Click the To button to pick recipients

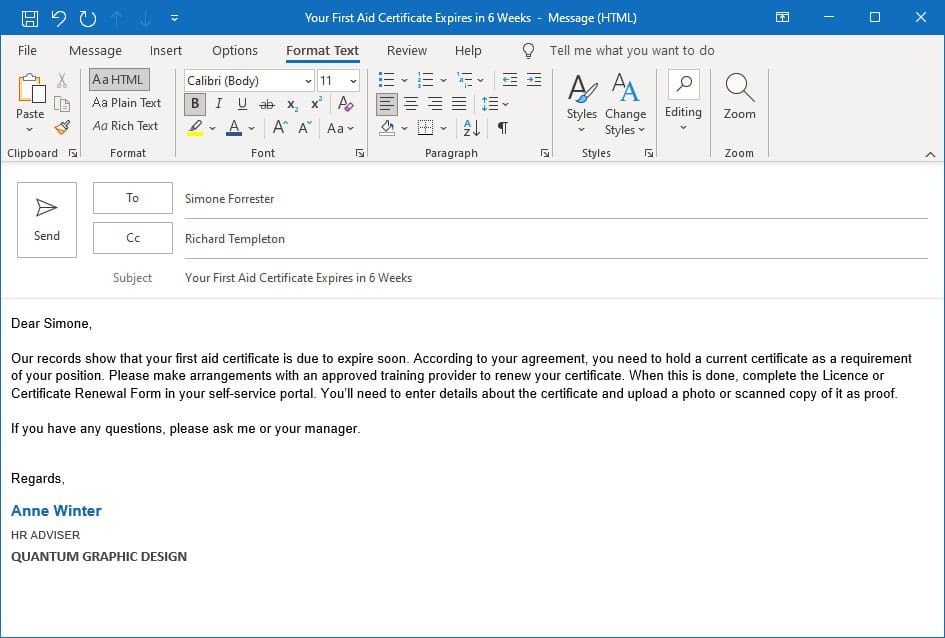tap(133, 198)
